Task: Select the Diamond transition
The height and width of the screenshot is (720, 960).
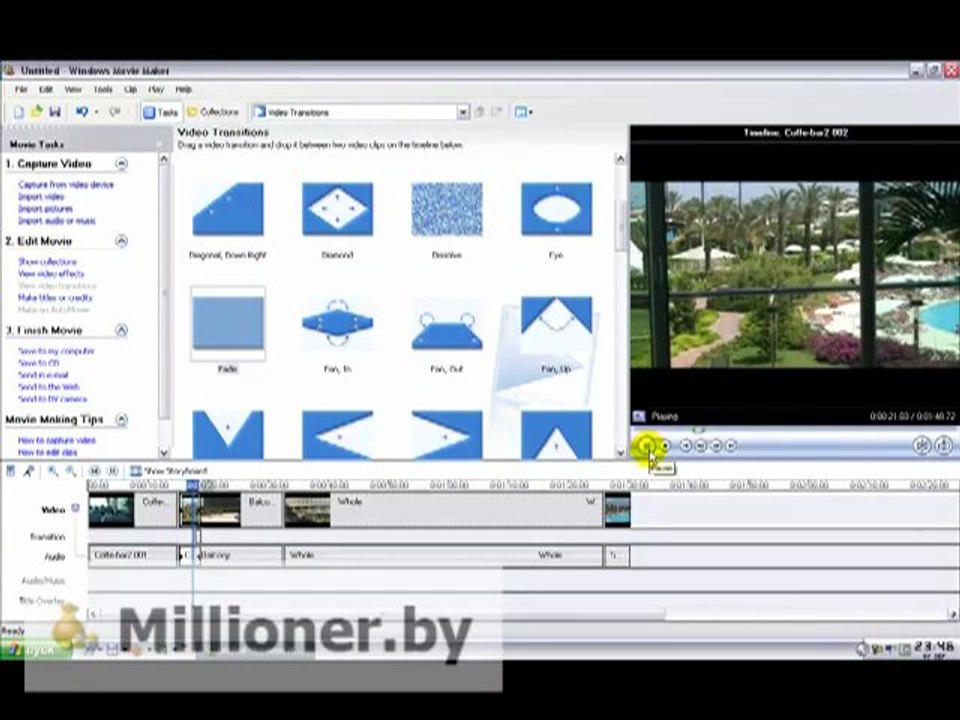Action: (337, 209)
